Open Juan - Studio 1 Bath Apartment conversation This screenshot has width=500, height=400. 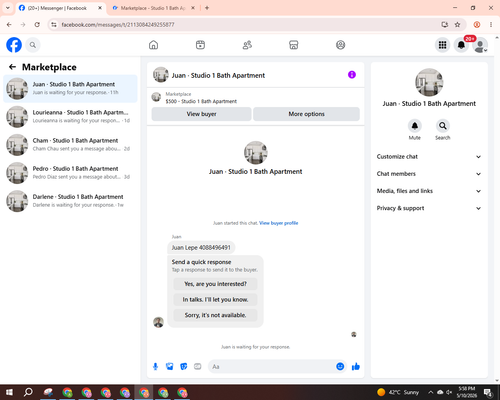(70, 89)
